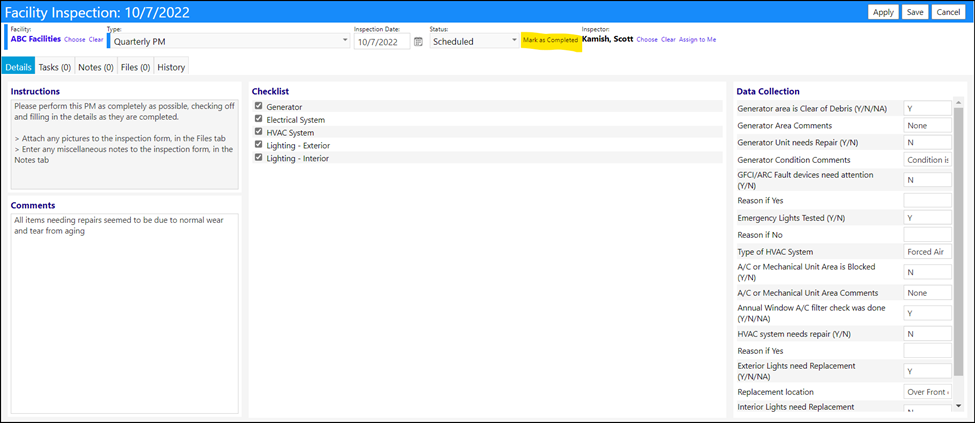Edit the Generator Area Comments field
Screen dimensions: 975x423
(927, 125)
